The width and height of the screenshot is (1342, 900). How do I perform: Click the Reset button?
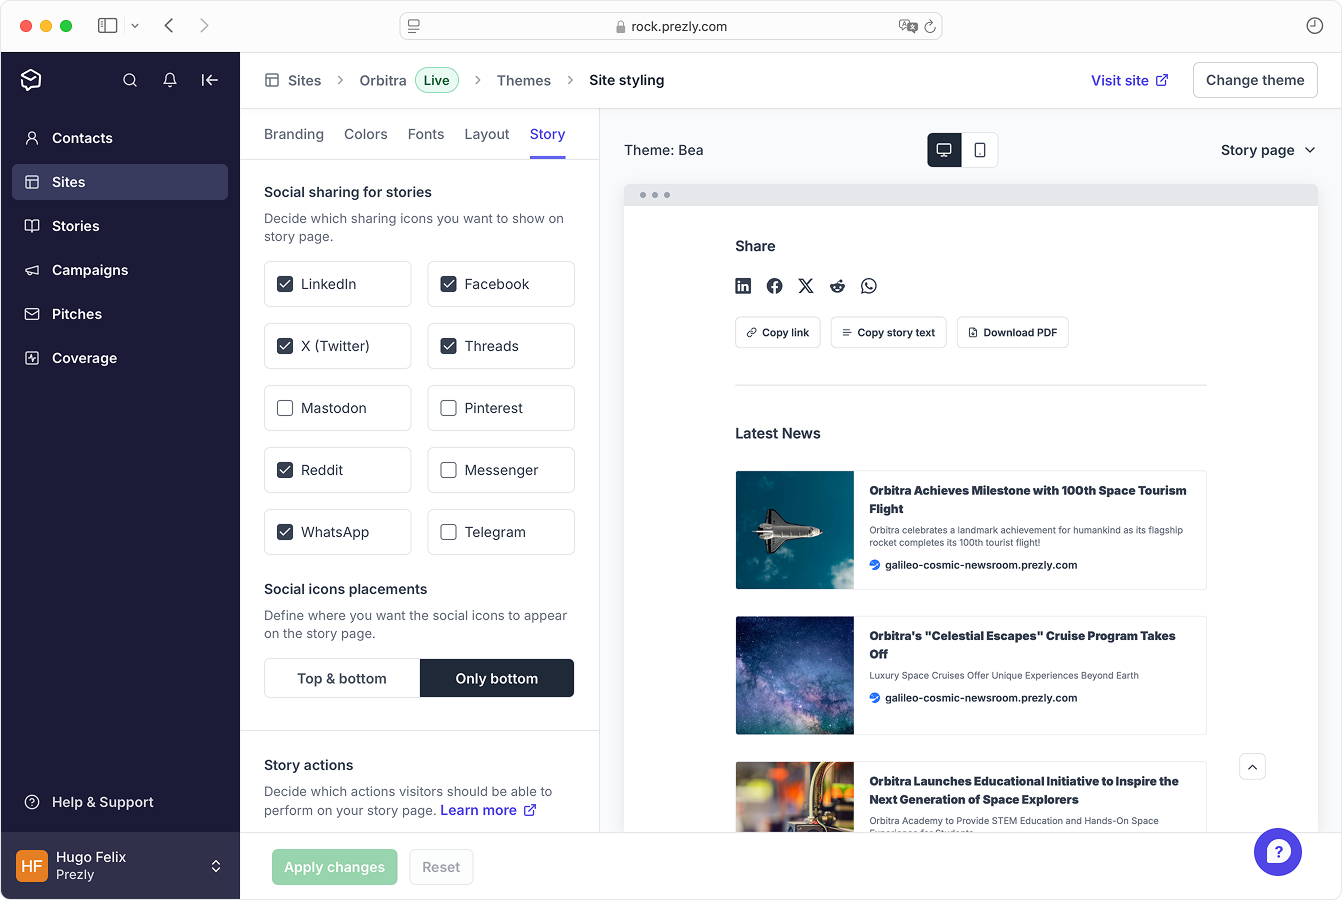click(441, 867)
